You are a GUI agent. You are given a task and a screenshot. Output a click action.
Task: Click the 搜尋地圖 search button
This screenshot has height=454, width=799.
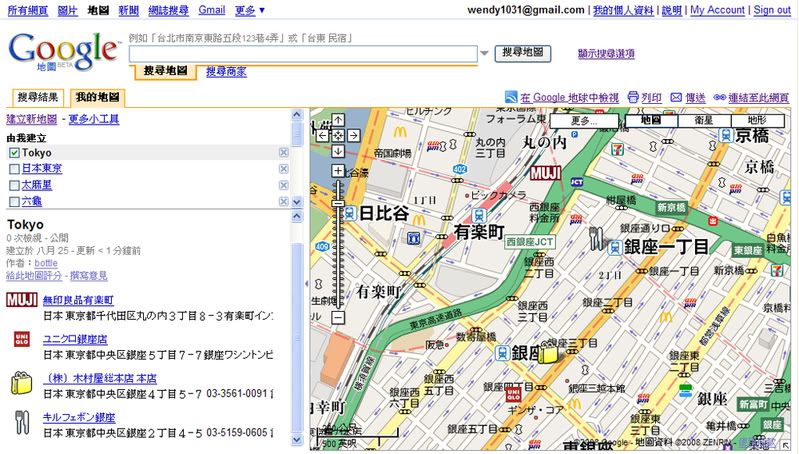[523, 52]
